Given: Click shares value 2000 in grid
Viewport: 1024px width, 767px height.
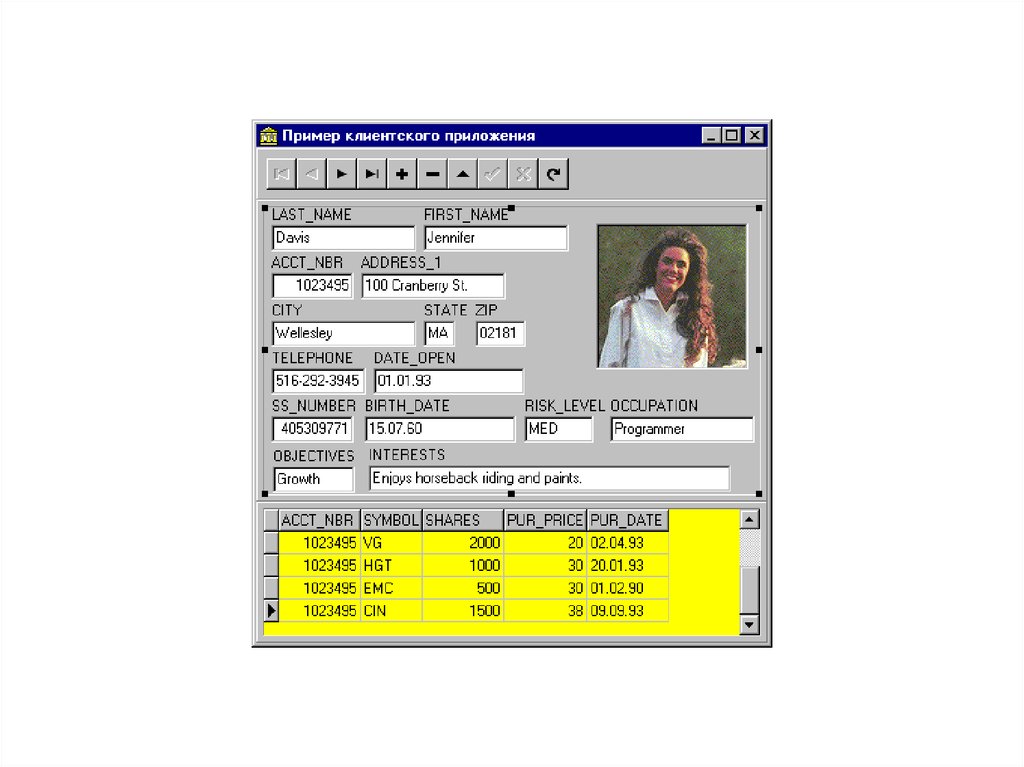Looking at the screenshot, I should click(x=463, y=543).
